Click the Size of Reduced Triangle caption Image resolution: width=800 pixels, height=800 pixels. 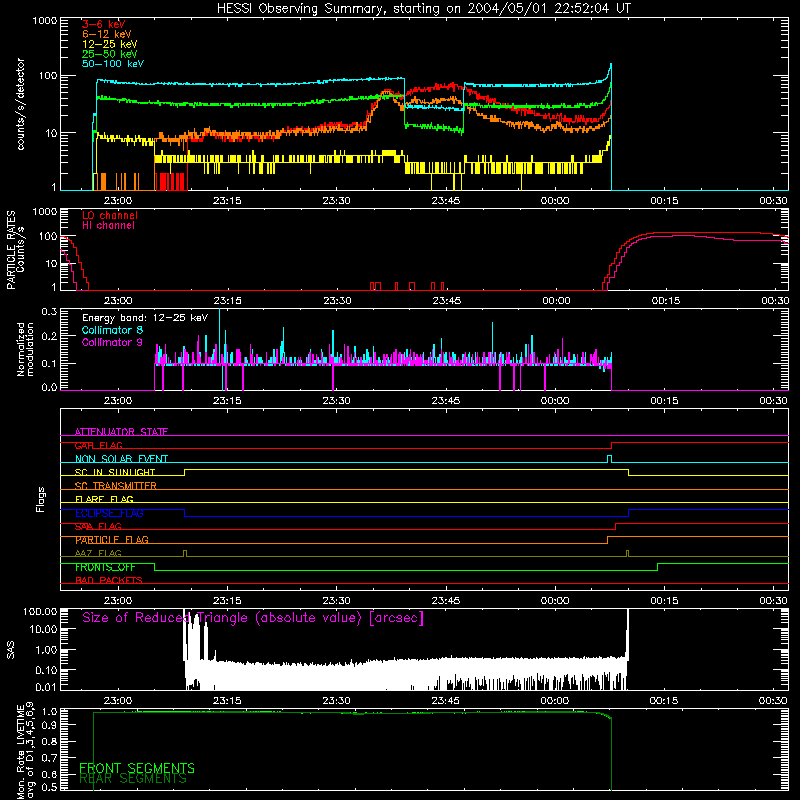pyautogui.click(x=253, y=618)
